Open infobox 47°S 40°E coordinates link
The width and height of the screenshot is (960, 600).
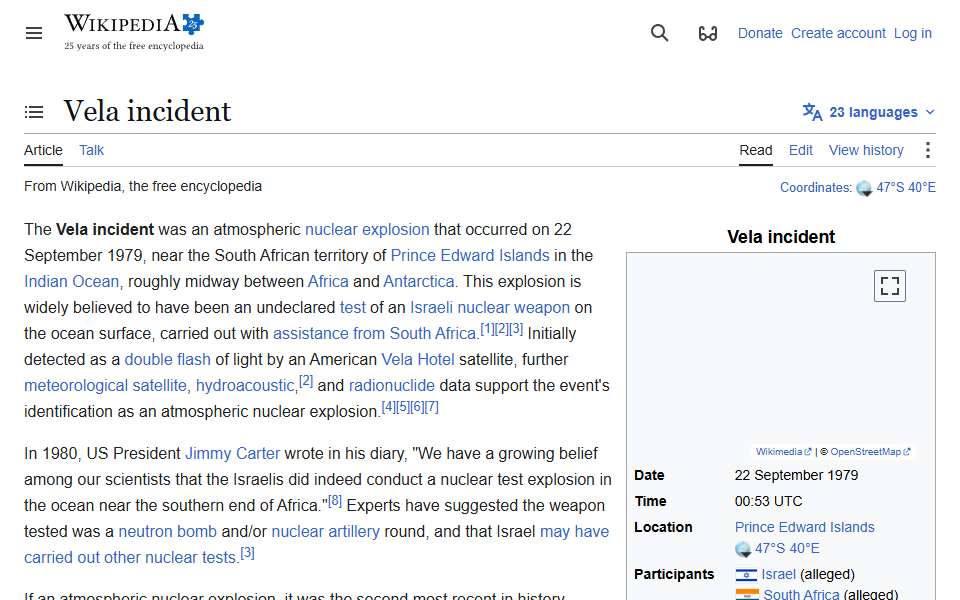[787, 549]
